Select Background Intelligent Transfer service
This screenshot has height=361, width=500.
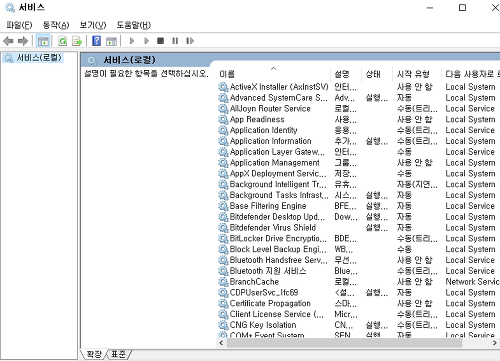[x=278, y=184]
